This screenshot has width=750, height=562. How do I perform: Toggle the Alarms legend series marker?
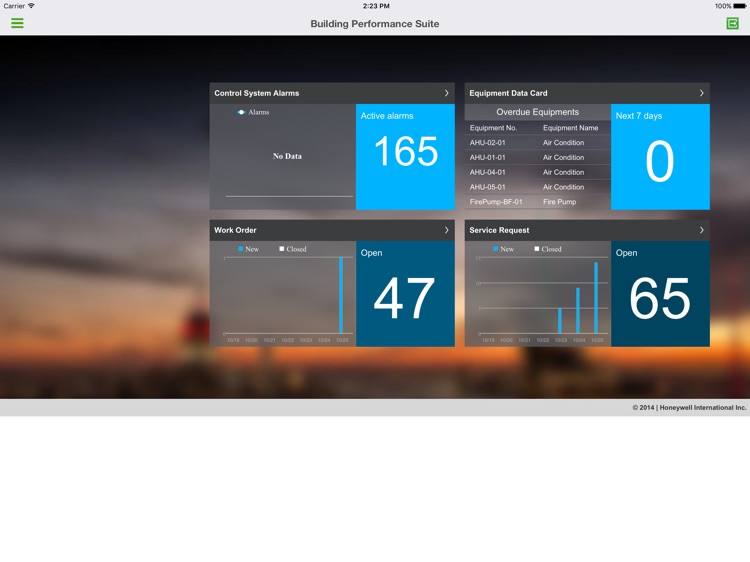point(242,113)
